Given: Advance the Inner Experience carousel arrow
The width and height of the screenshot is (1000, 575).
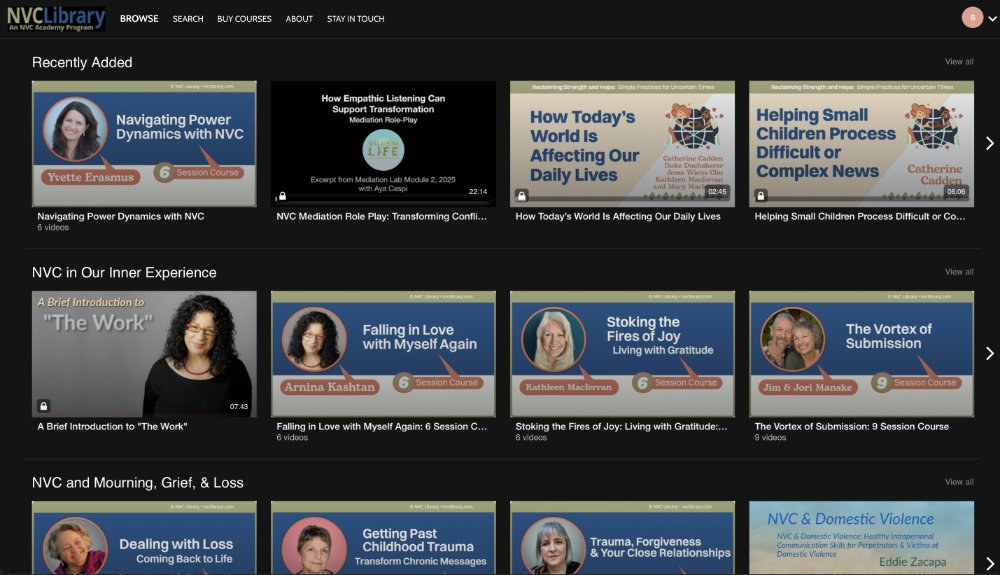Looking at the screenshot, I should (989, 353).
